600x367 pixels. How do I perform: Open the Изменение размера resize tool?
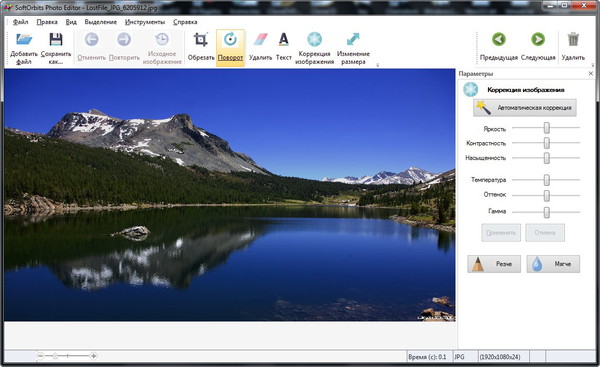pyautogui.click(x=353, y=39)
